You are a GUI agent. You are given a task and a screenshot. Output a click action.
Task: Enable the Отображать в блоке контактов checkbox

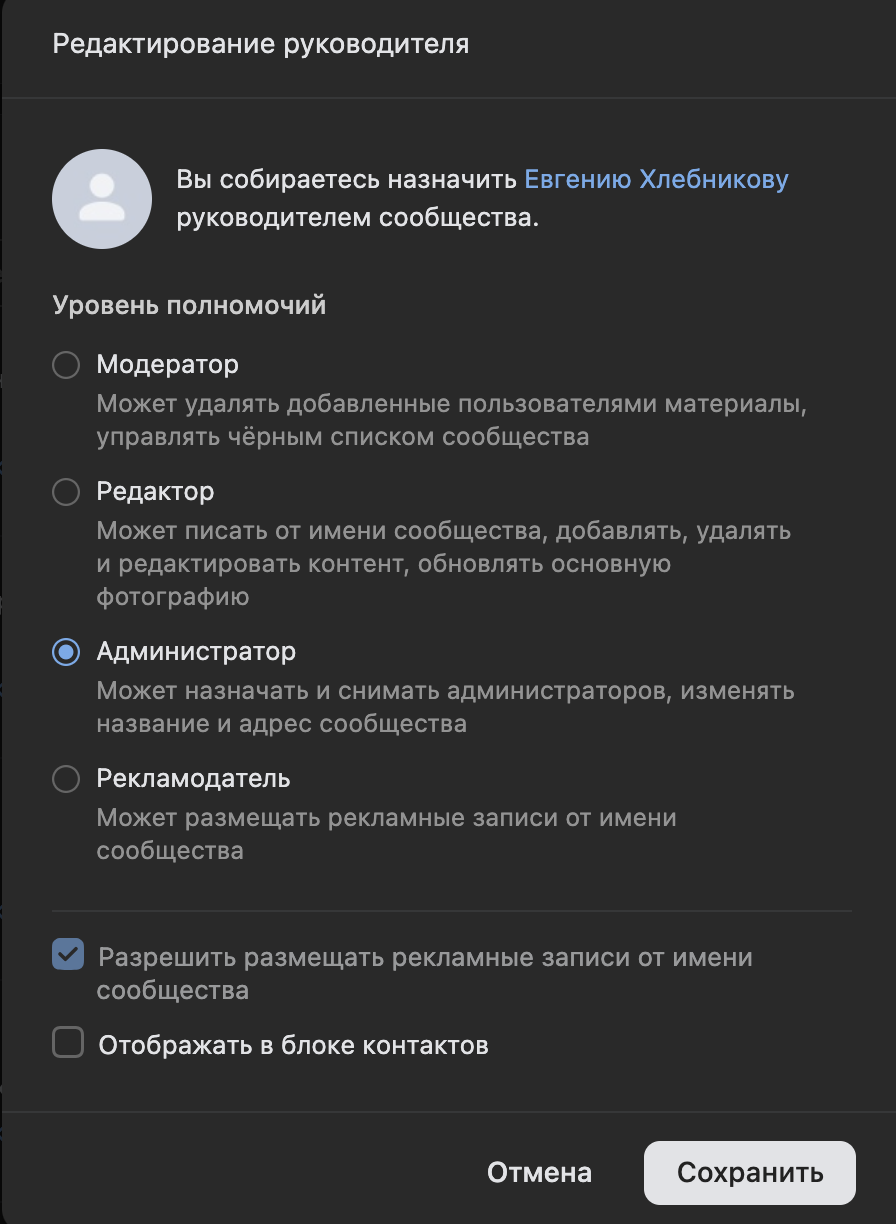[x=68, y=1045]
